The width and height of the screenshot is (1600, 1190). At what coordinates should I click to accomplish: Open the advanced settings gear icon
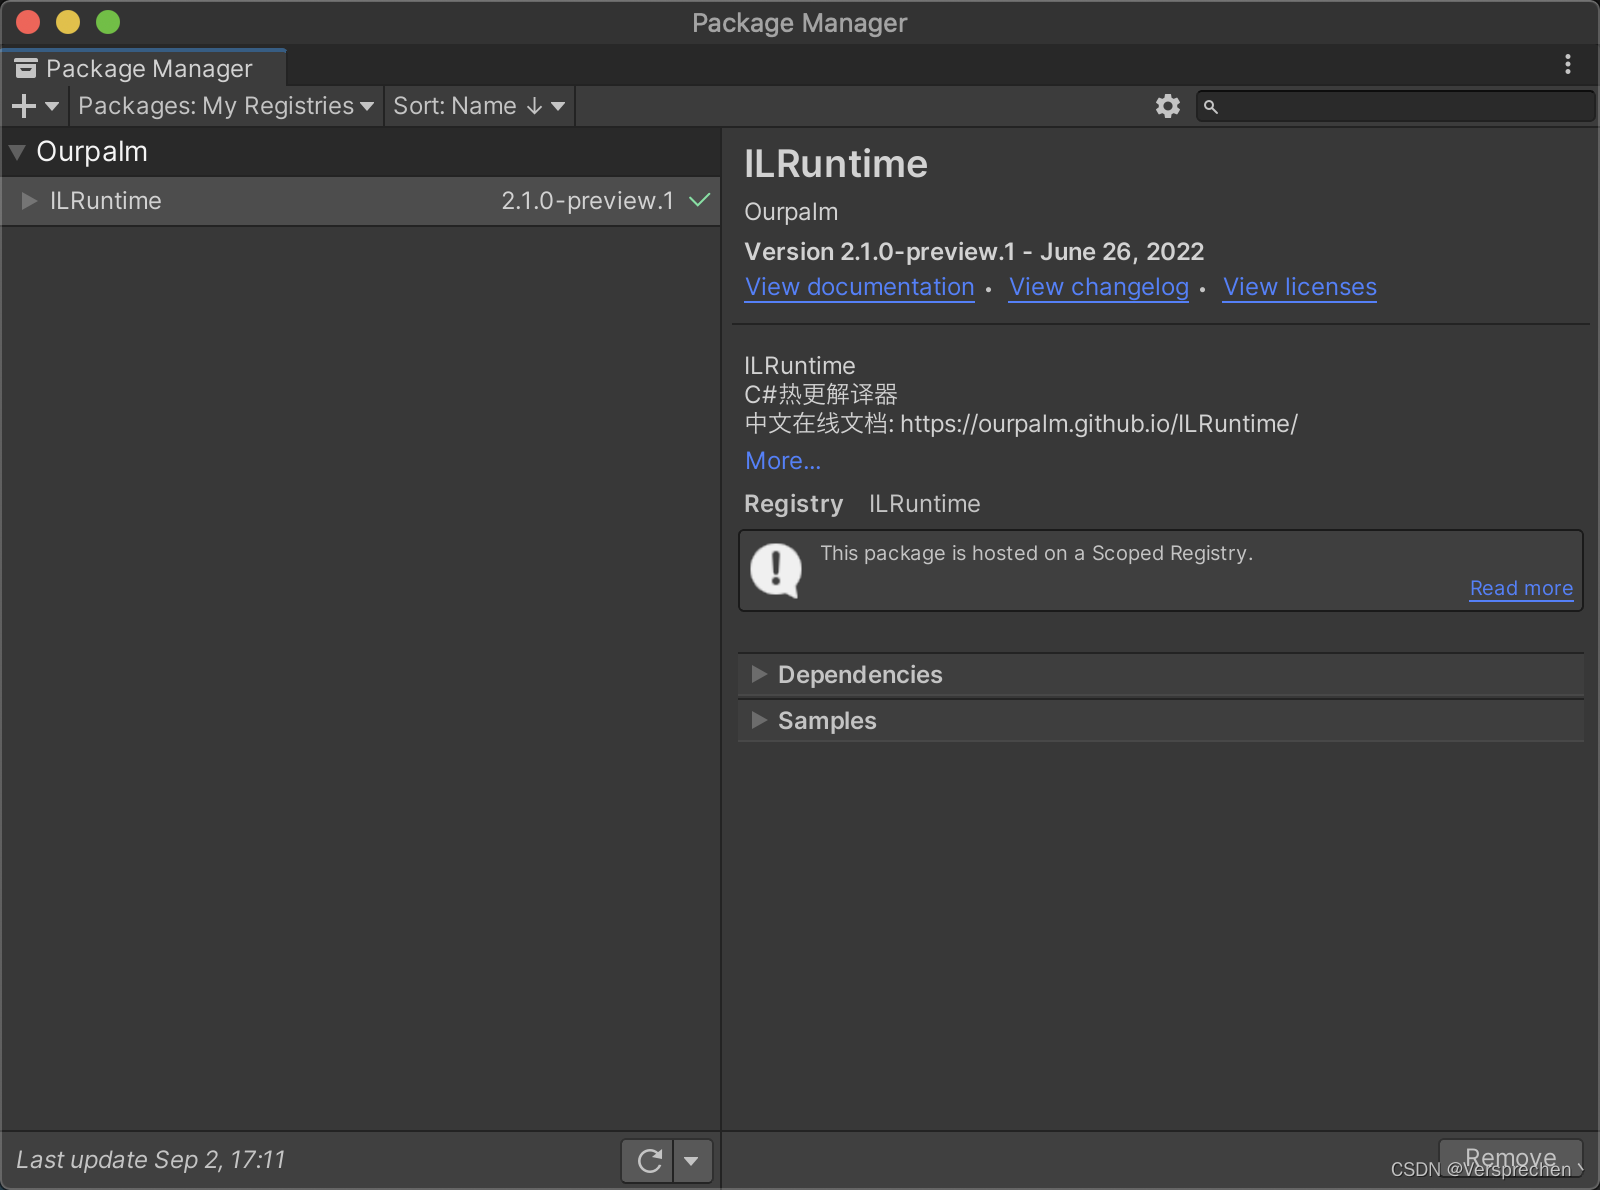pos(1167,105)
